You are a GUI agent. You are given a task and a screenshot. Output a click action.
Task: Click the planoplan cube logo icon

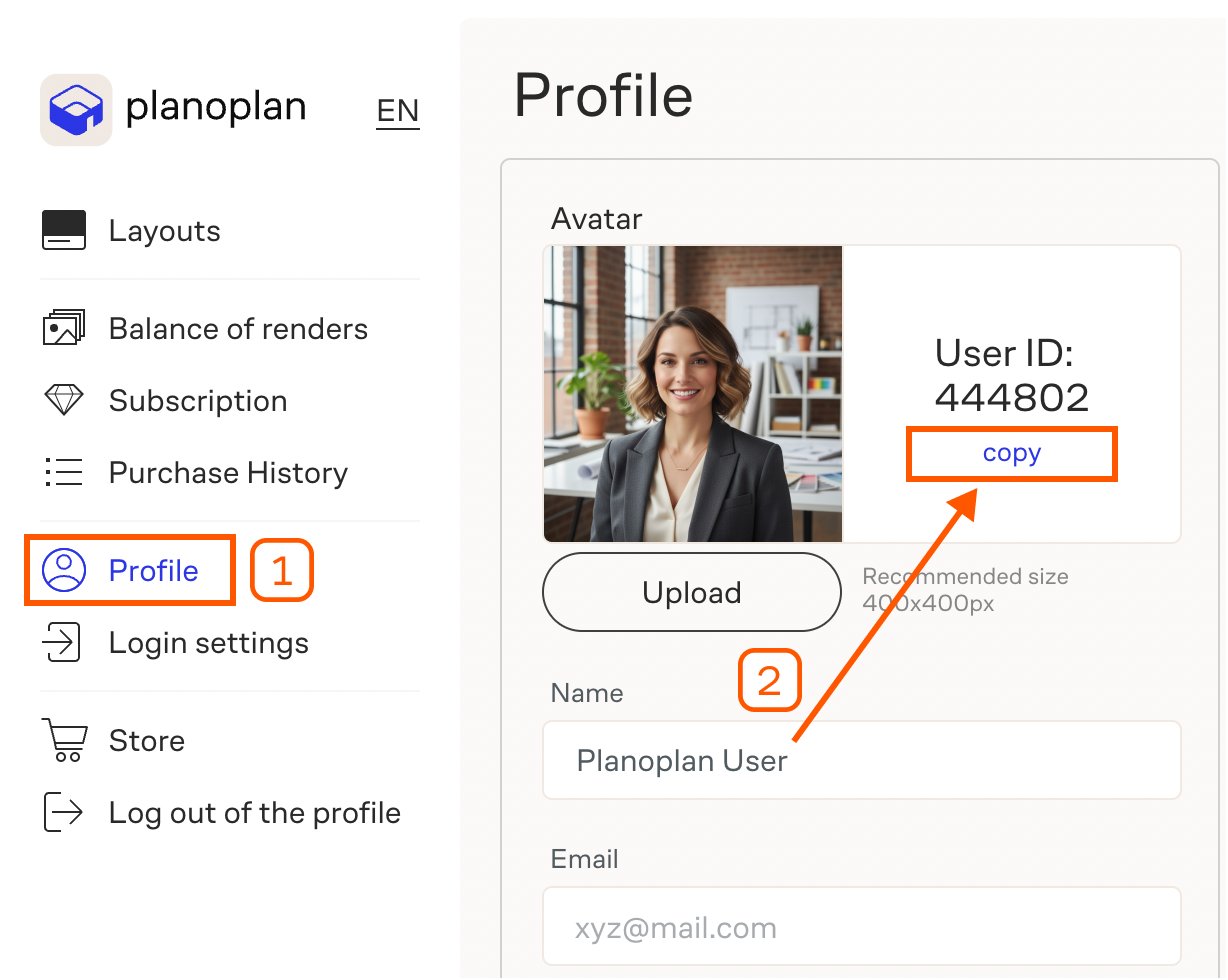click(76, 110)
